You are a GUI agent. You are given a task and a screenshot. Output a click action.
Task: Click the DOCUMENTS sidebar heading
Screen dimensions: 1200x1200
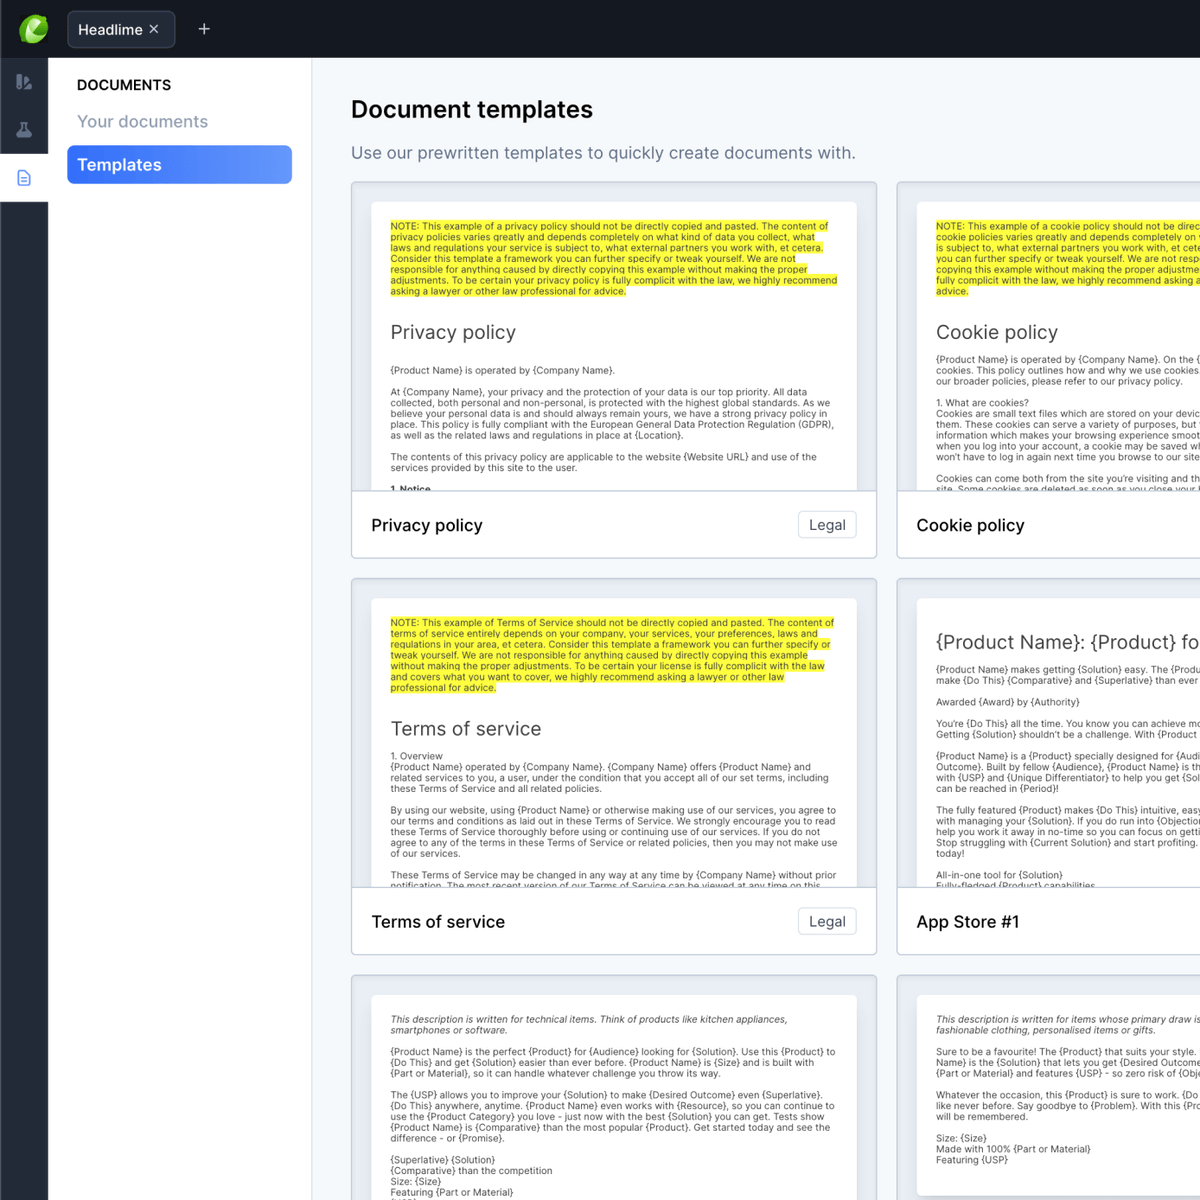coord(124,85)
